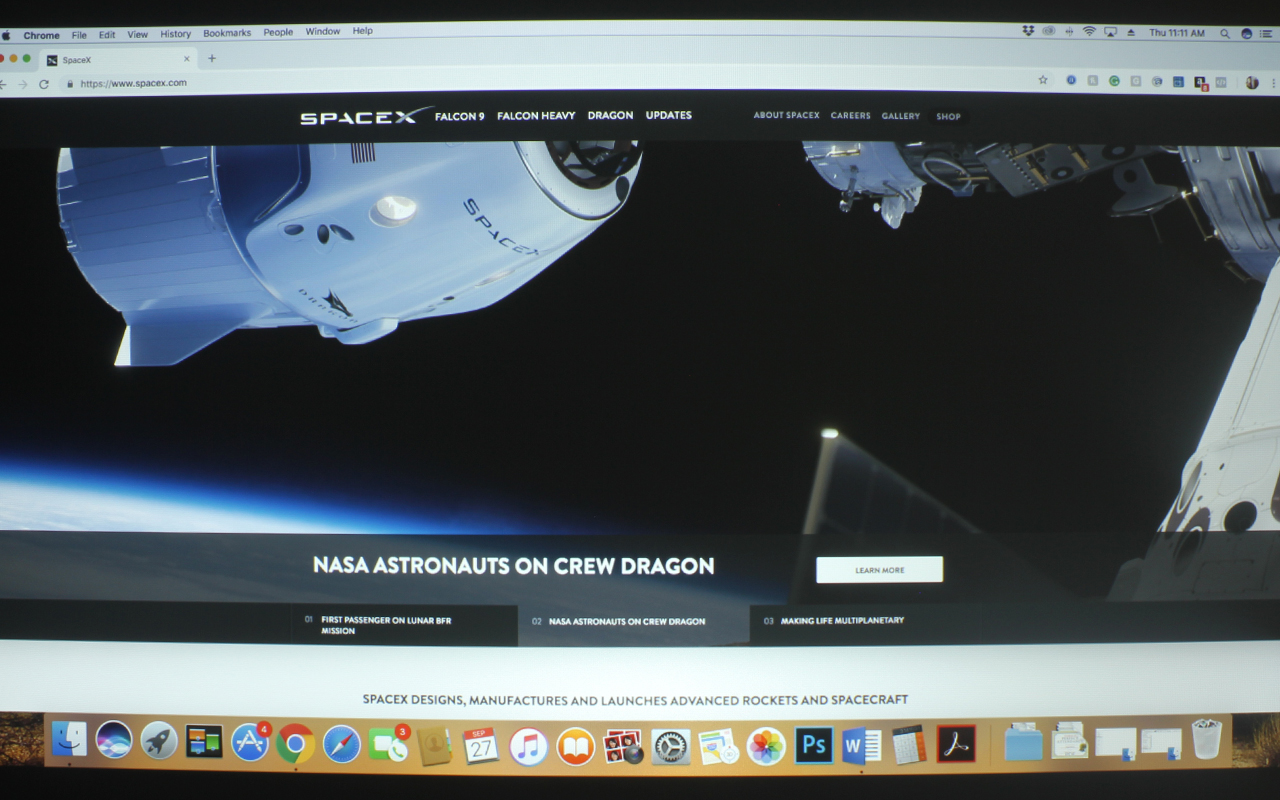1280x800 pixels.
Task: Open the History menu
Action: pos(175,34)
